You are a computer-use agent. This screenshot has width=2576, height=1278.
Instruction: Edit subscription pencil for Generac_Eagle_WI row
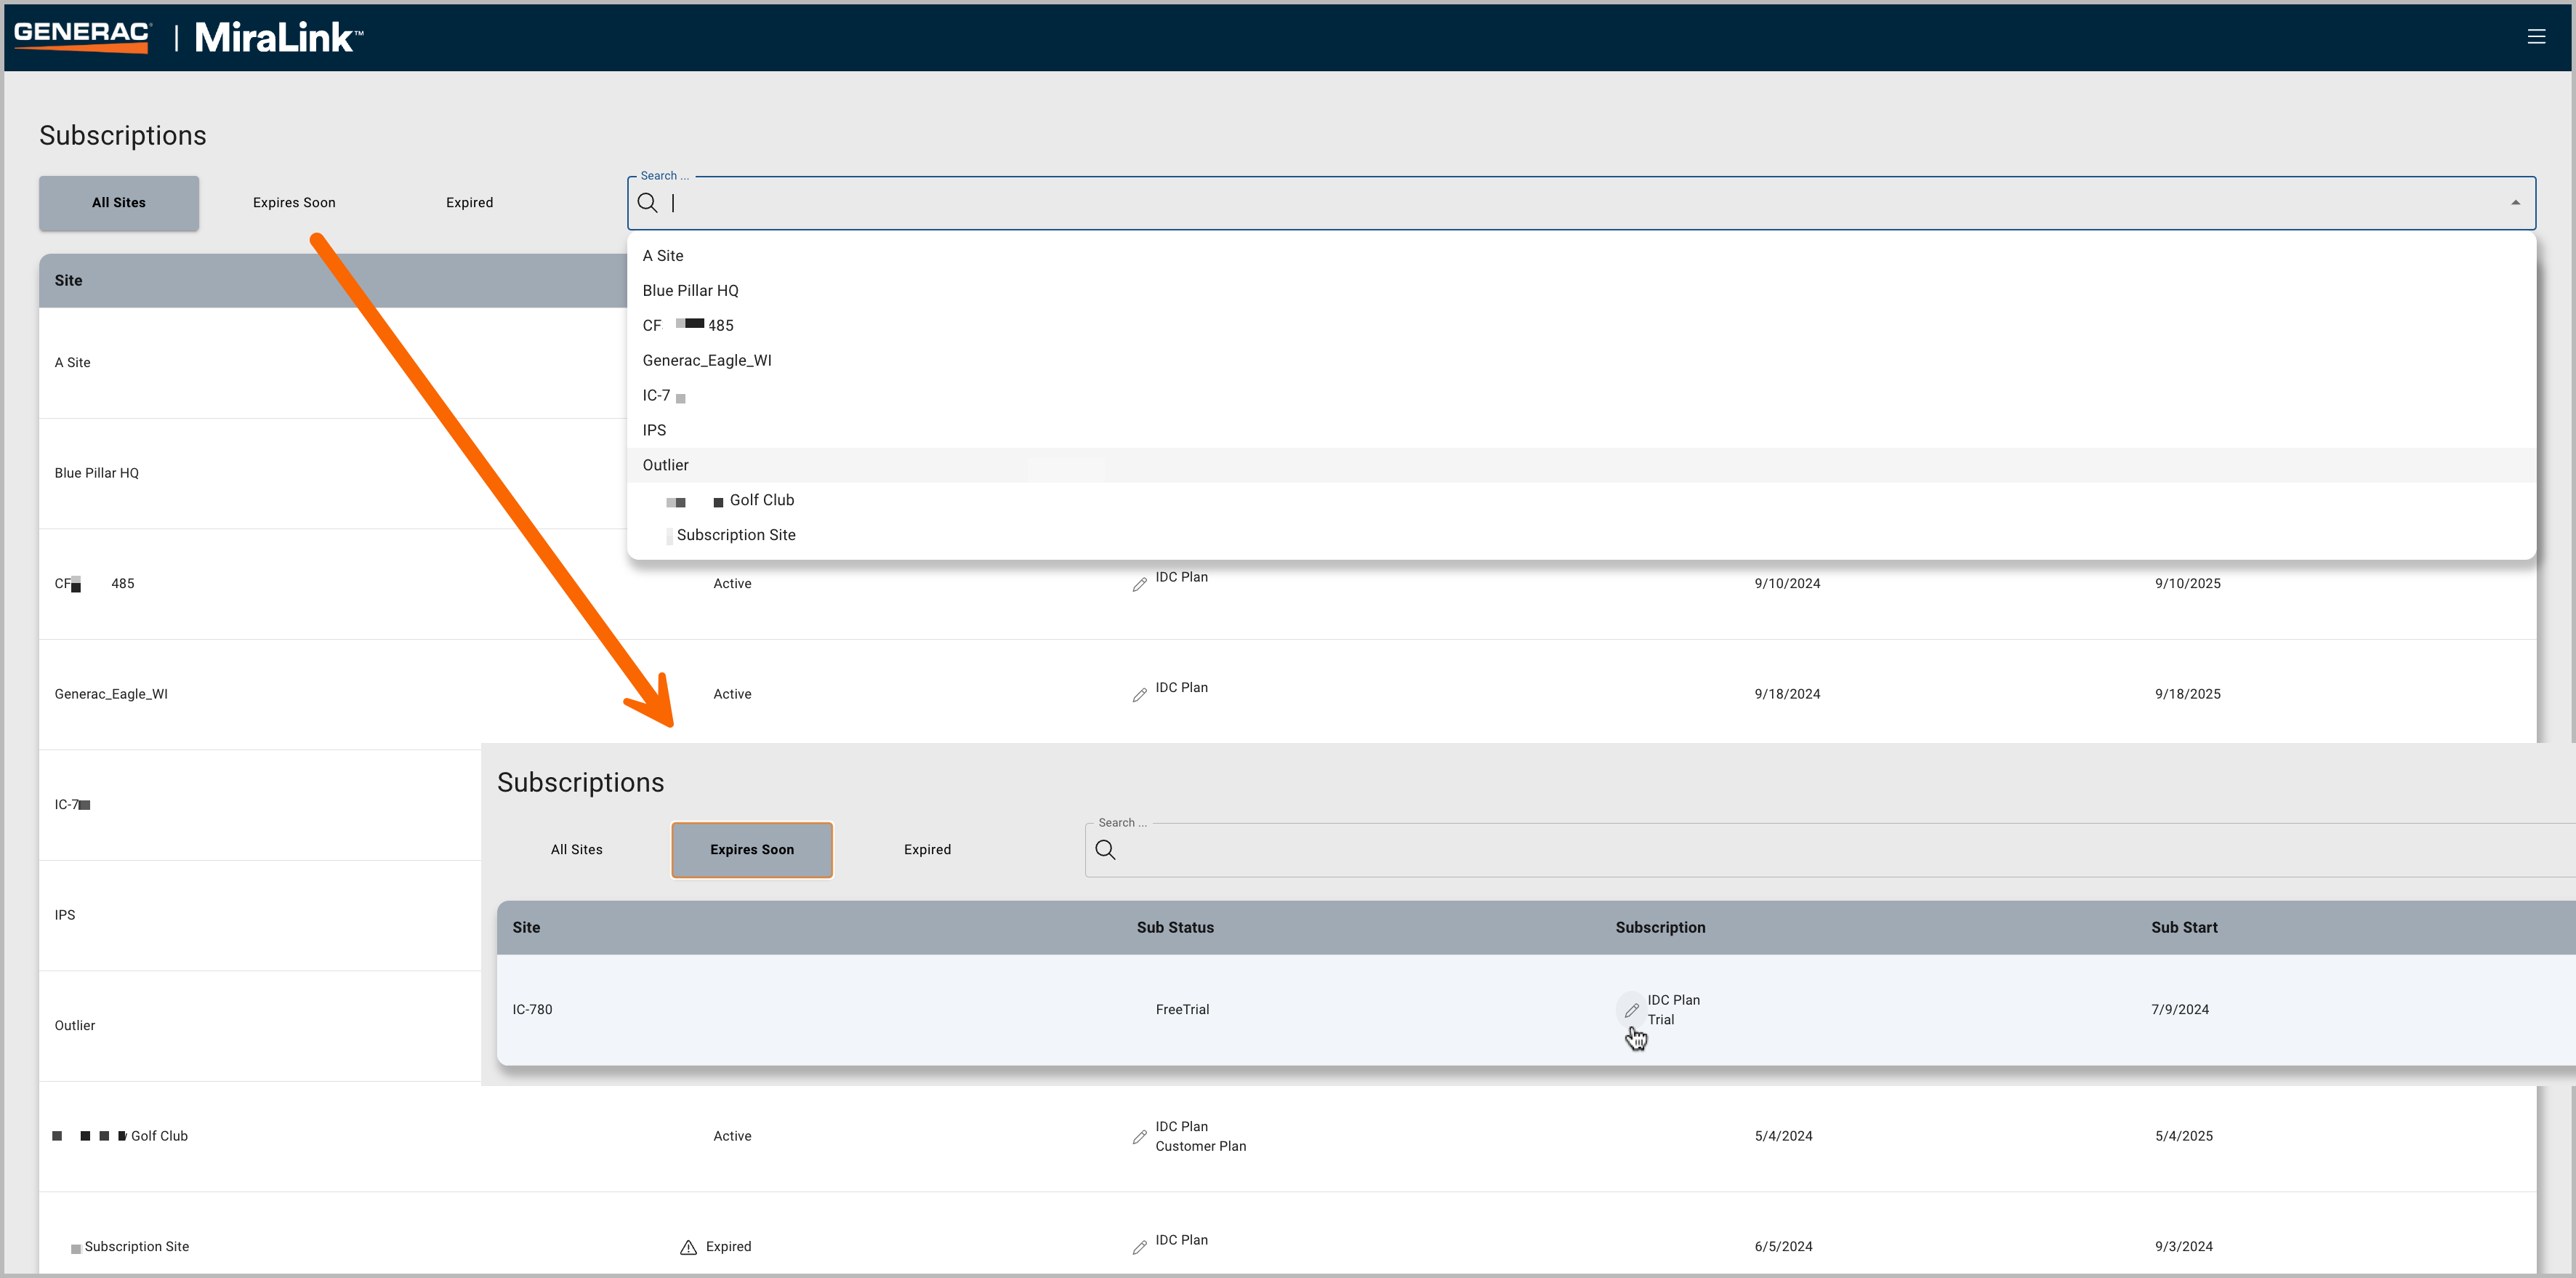coord(1139,695)
